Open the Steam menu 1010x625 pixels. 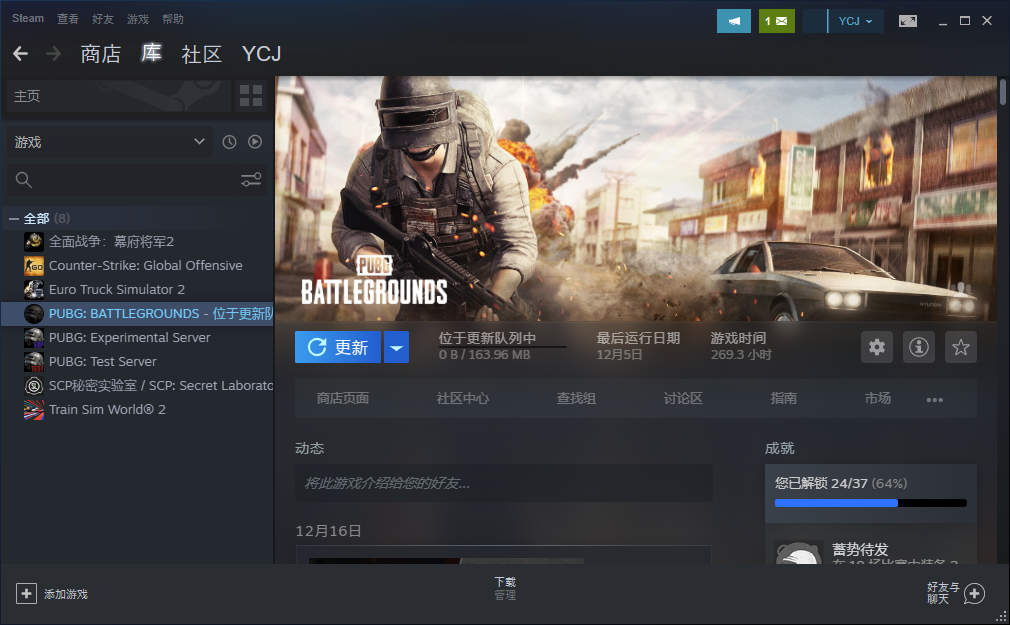click(28, 19)
